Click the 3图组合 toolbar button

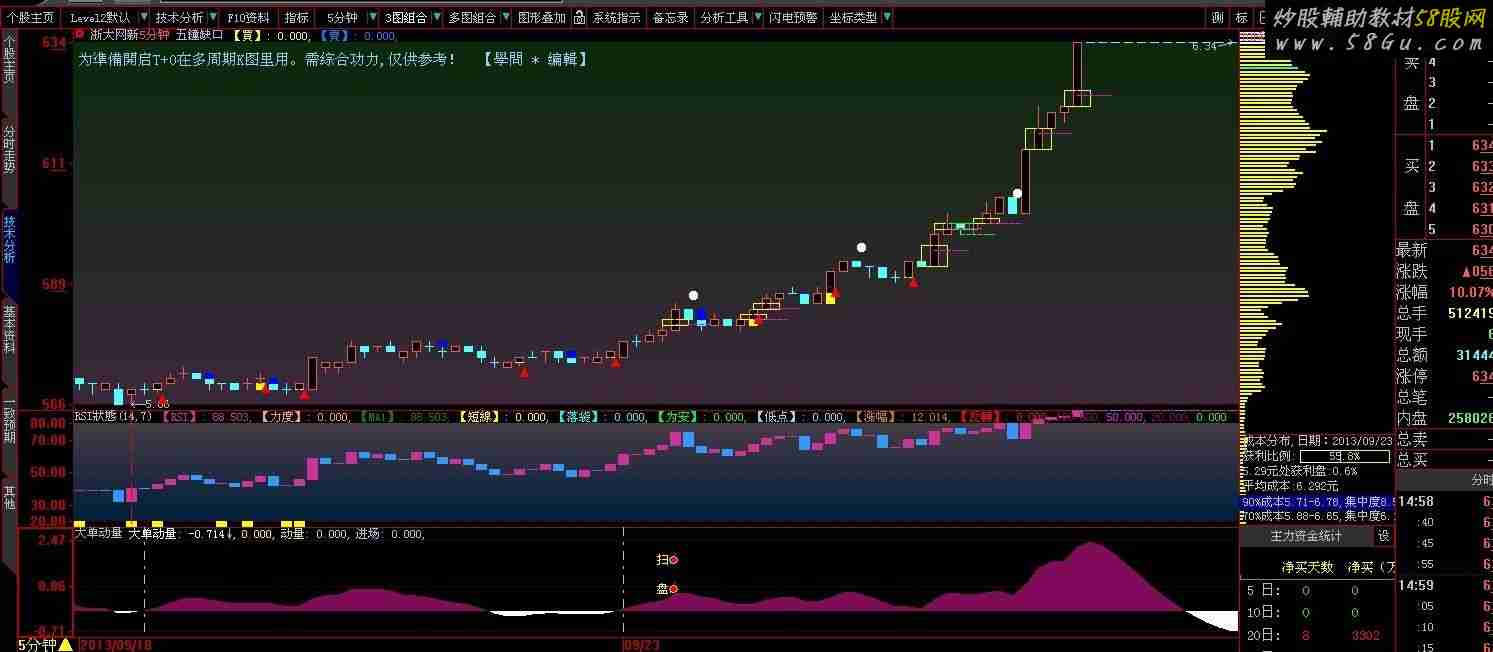coord(405,17)
